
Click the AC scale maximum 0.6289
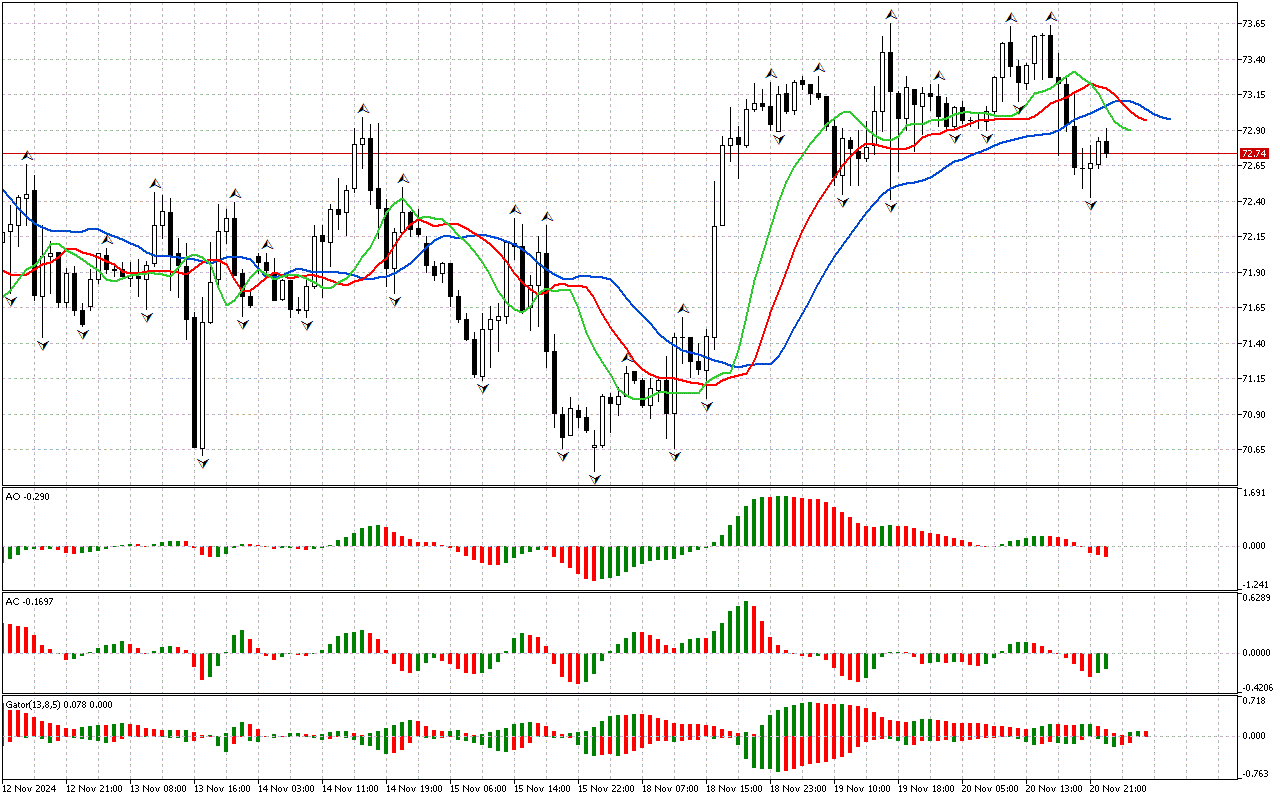[1256, 599]
